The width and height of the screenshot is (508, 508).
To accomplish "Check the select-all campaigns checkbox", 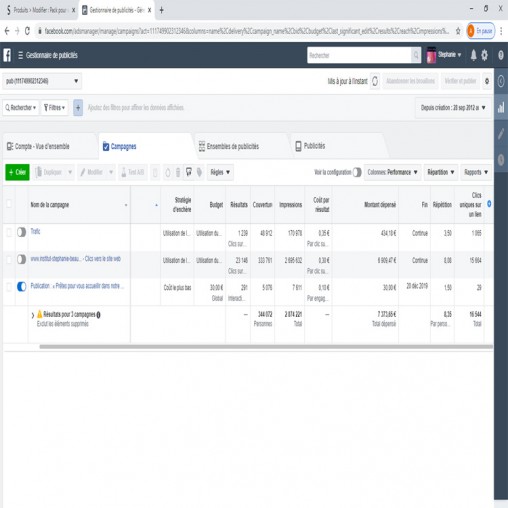I will [x=9, y=204].
